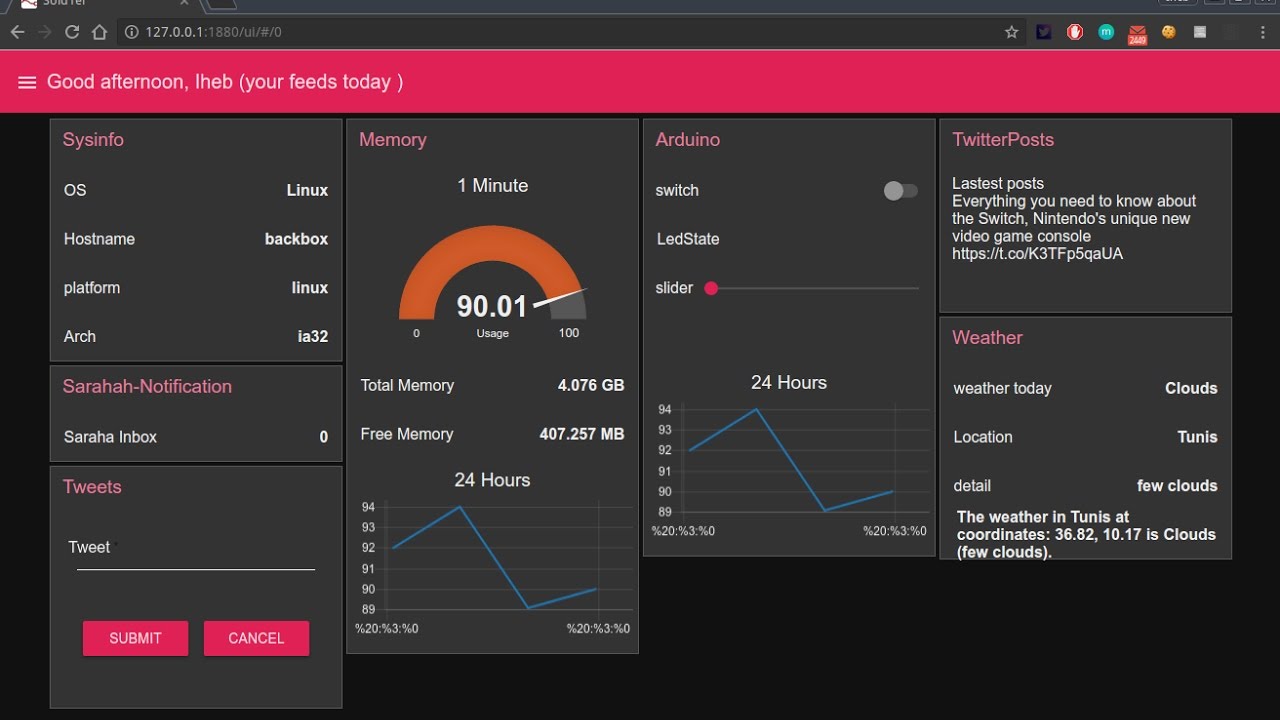Click the Arduino 24 Hours line chart
Screen dimensions: 1280x720
coord(789,468)
